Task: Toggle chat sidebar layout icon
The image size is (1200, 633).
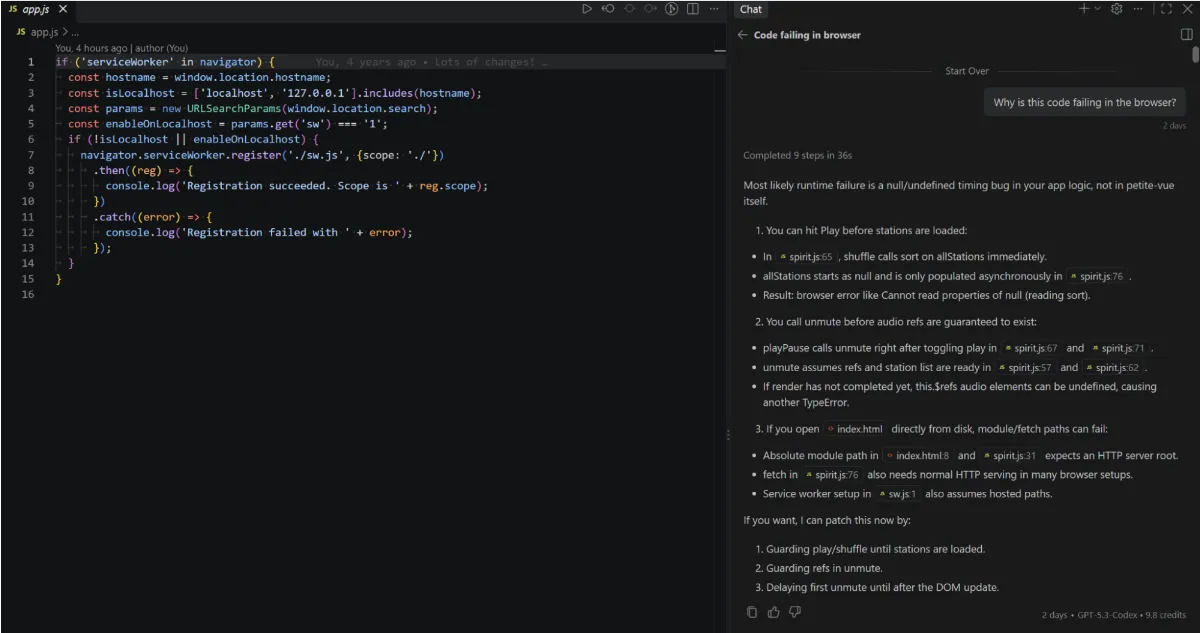Action: 1187,35
